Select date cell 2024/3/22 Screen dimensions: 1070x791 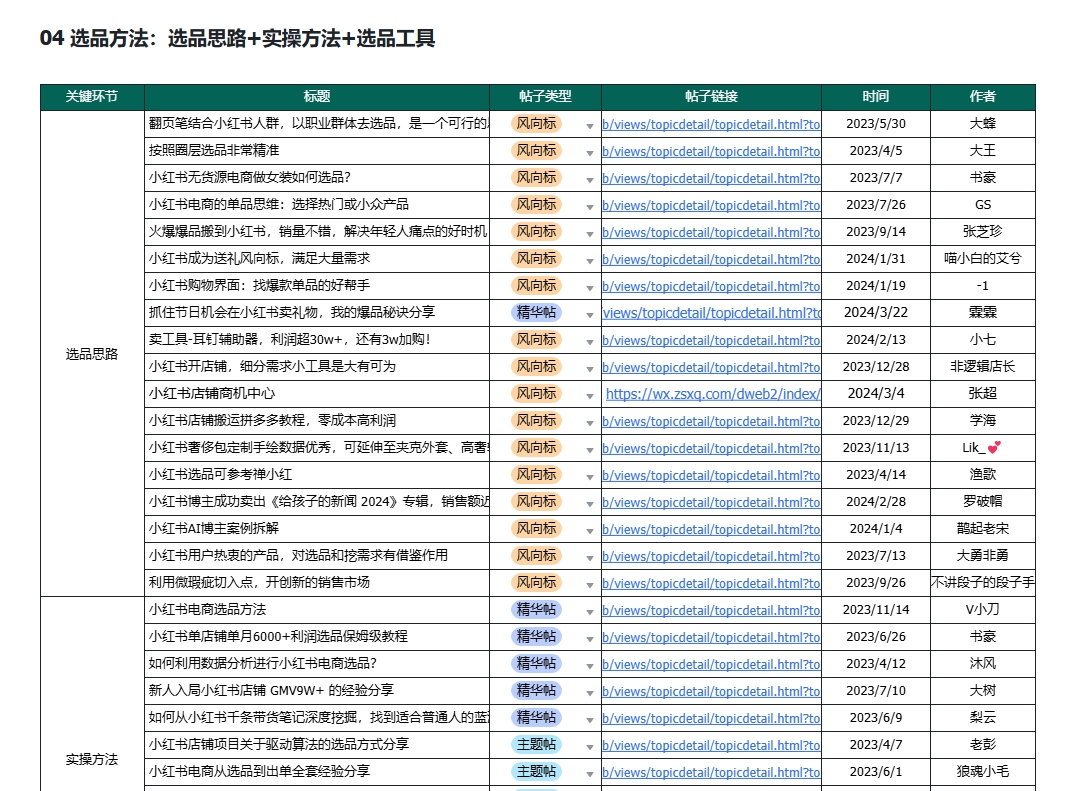coord(876,313)
